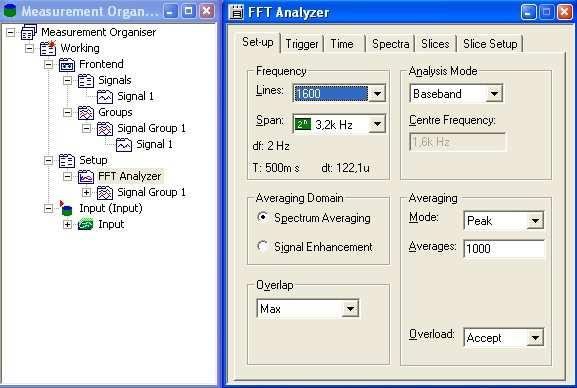Open the Span dropdown

click(x=377, y=124)
